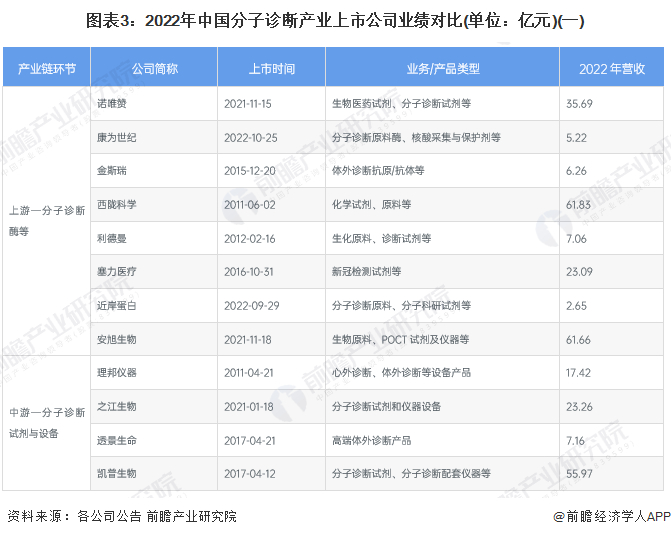
Task: Click listing date 2011-04-21
Action: coord(249,373)
